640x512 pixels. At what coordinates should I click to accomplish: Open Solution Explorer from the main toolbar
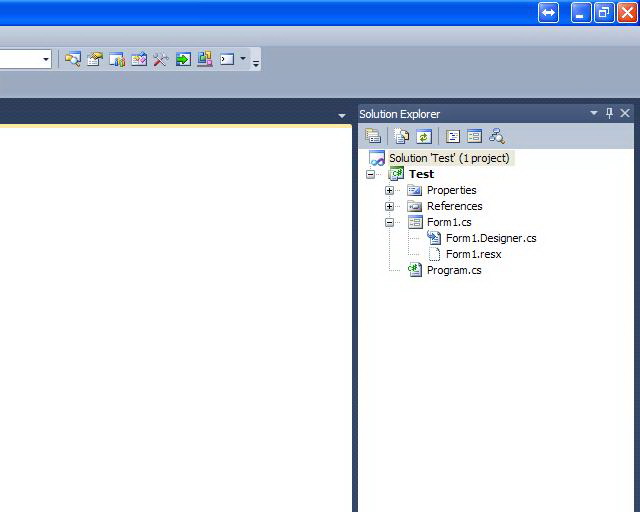[x=73, y=59]
